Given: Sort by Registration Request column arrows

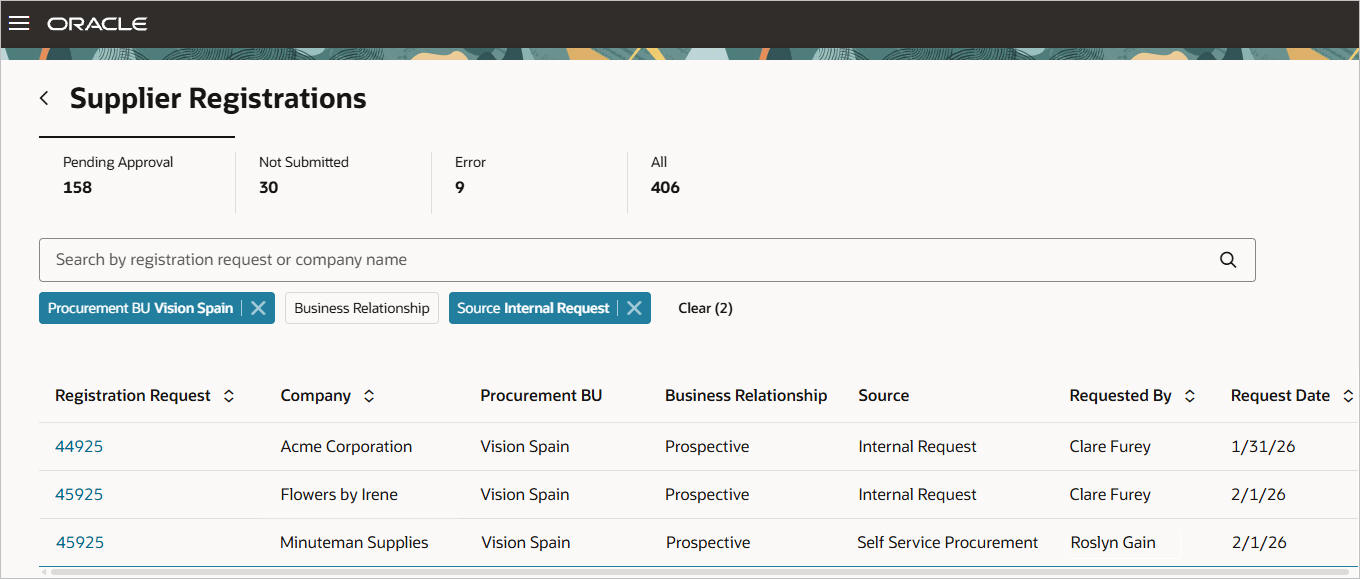Looking at the screenshot, I should pyautogui.click(x=229, y=396).
